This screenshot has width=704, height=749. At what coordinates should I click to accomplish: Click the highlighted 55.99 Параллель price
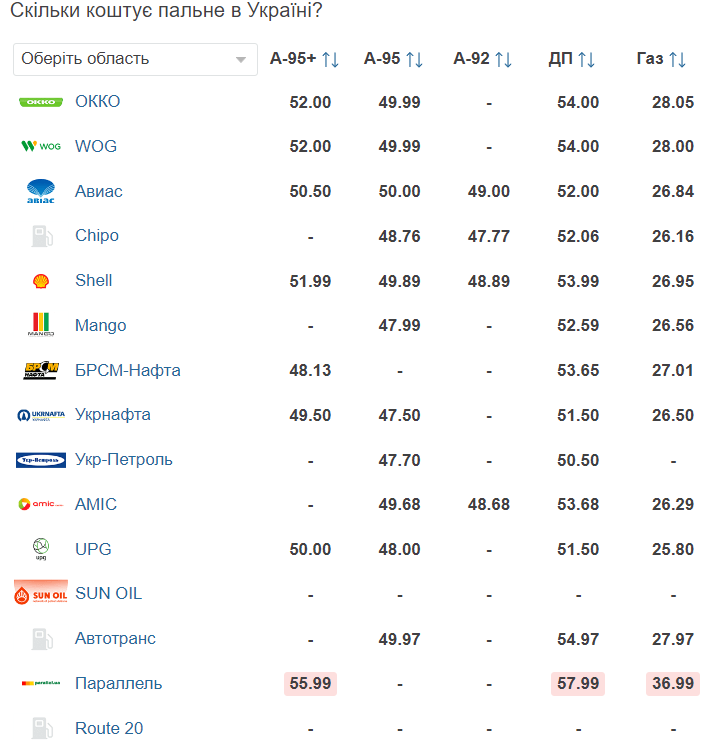pos(310,684)
